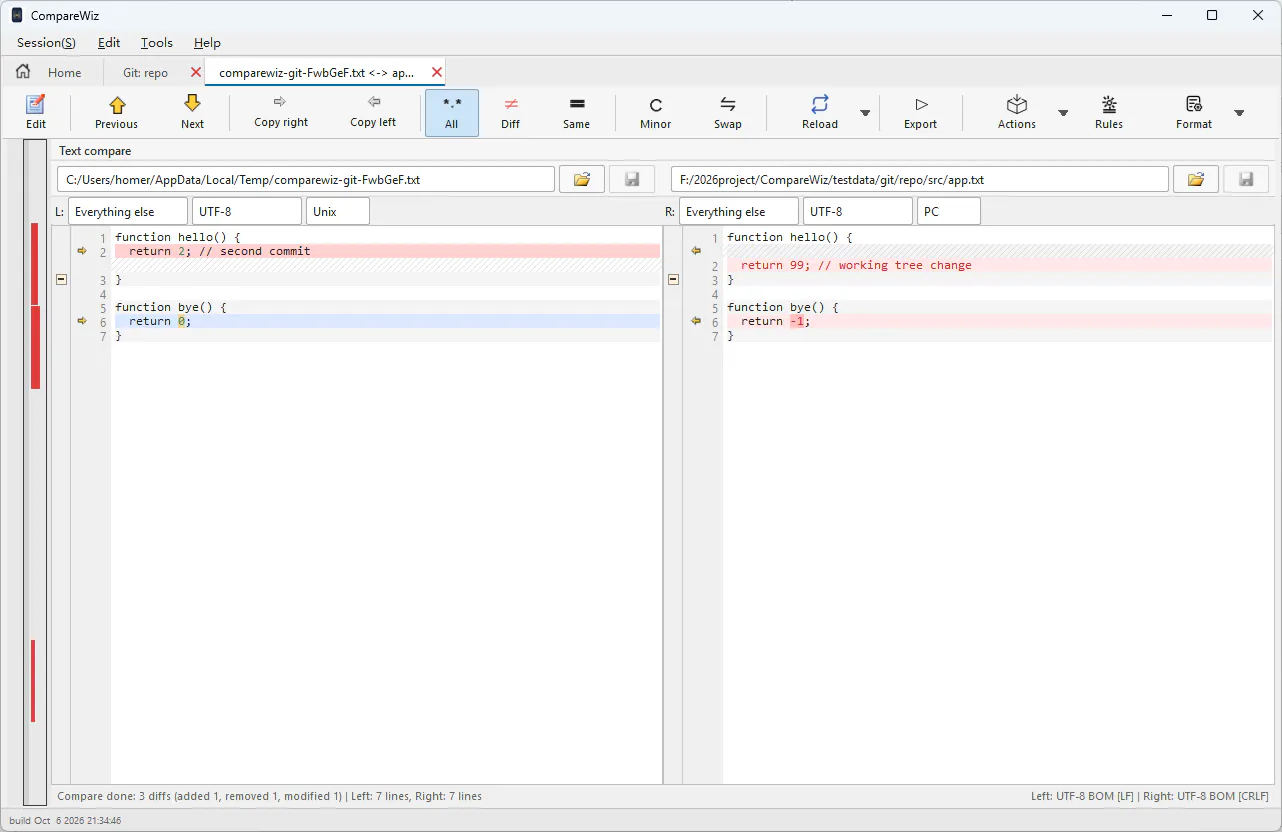
Task: Open the right pane UTF-8 encoding box
Action: pos(858,212)
